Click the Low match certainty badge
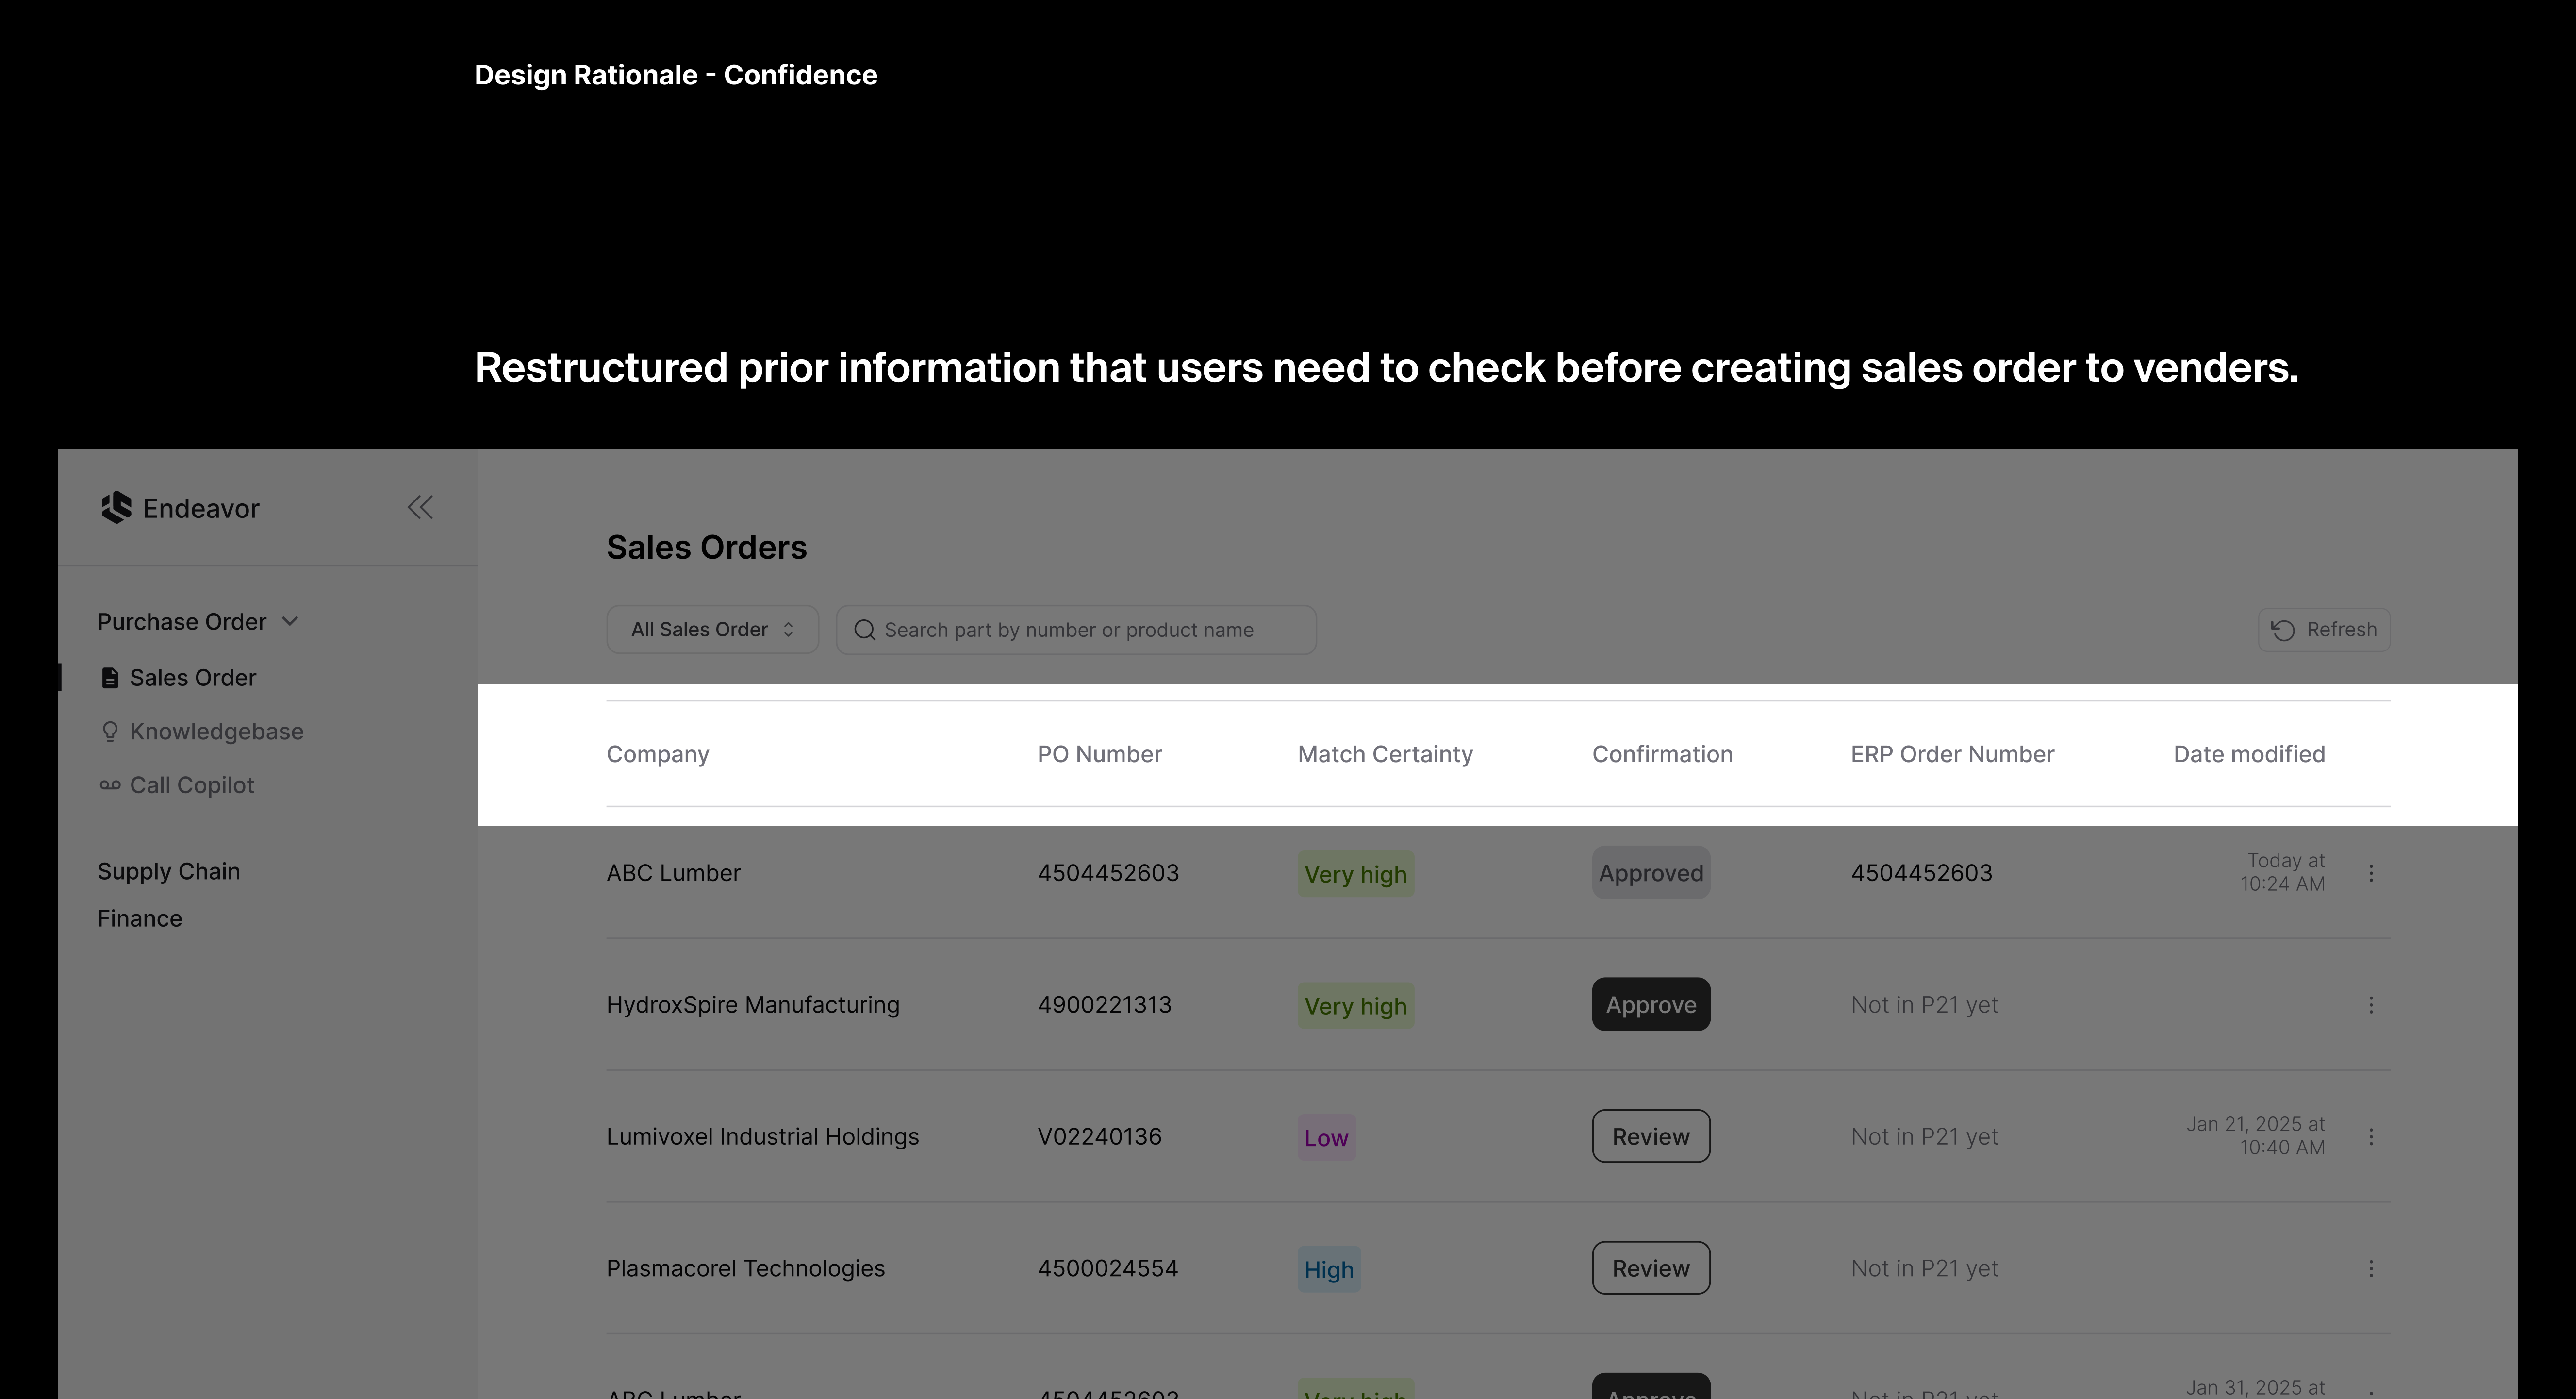2576x1399 pixels. click(1326, 1138)
